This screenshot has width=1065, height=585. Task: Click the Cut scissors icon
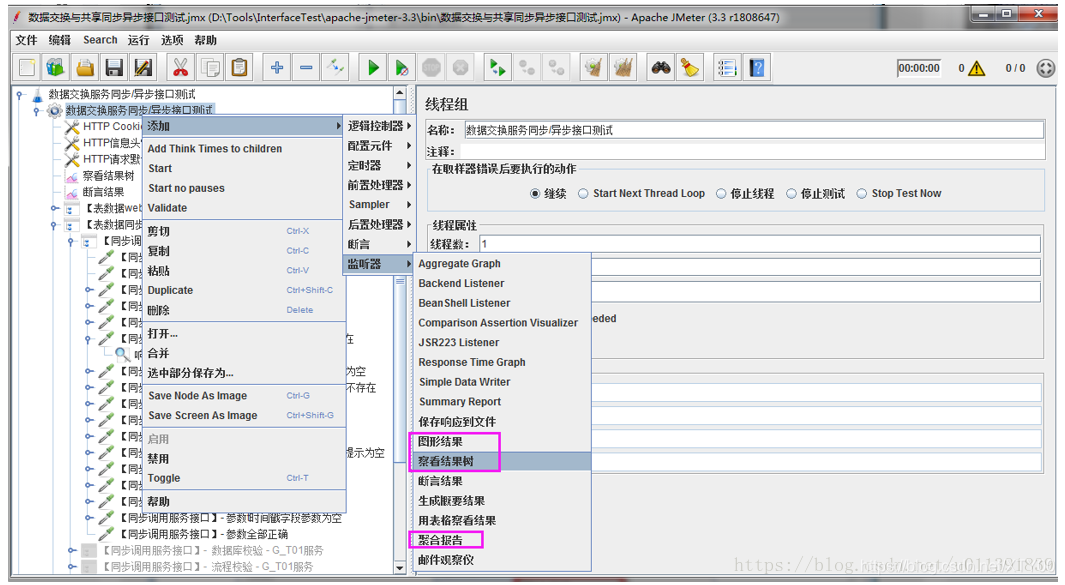pos(180,67)
